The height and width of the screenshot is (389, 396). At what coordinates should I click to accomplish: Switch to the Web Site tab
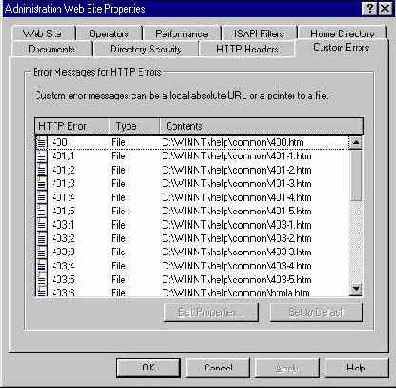click(42, 34)
